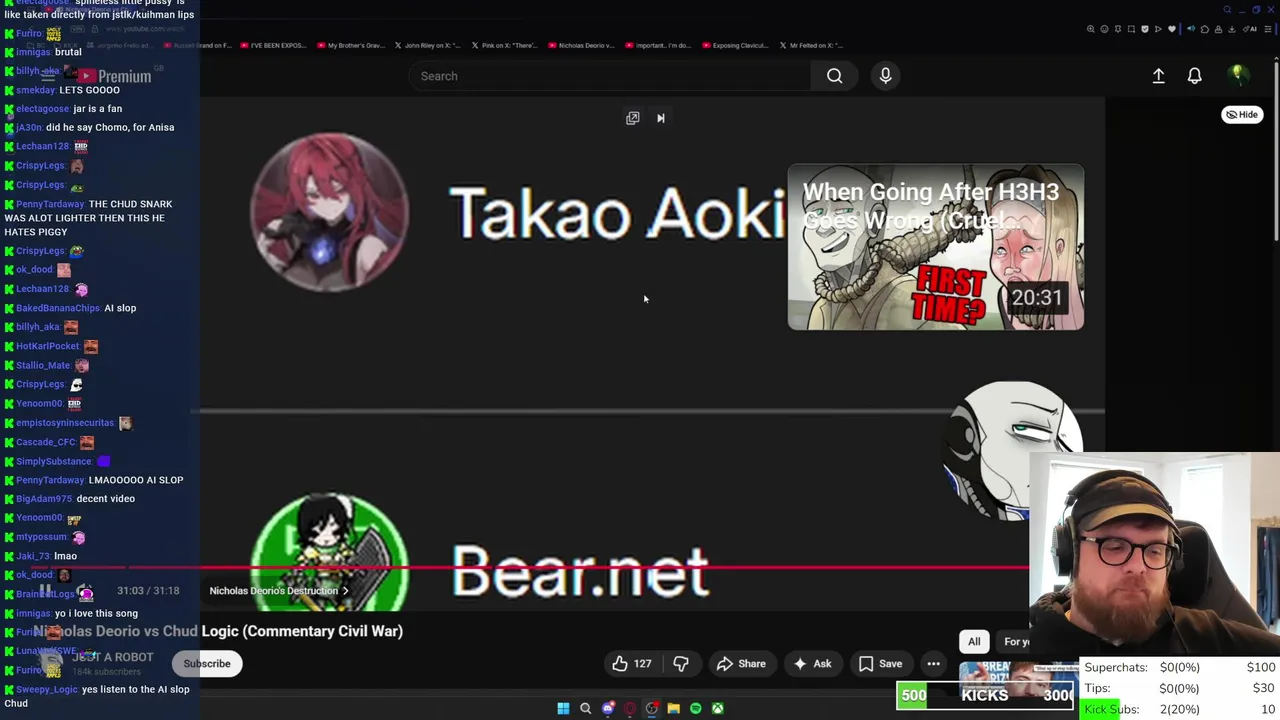Open Windows taskbar search
This screenshot has width=1280, height=720.
tap(585, 709)
